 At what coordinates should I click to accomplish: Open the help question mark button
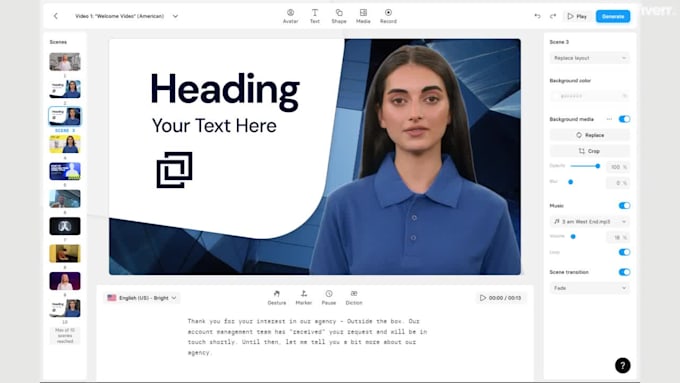coord(622,365)
